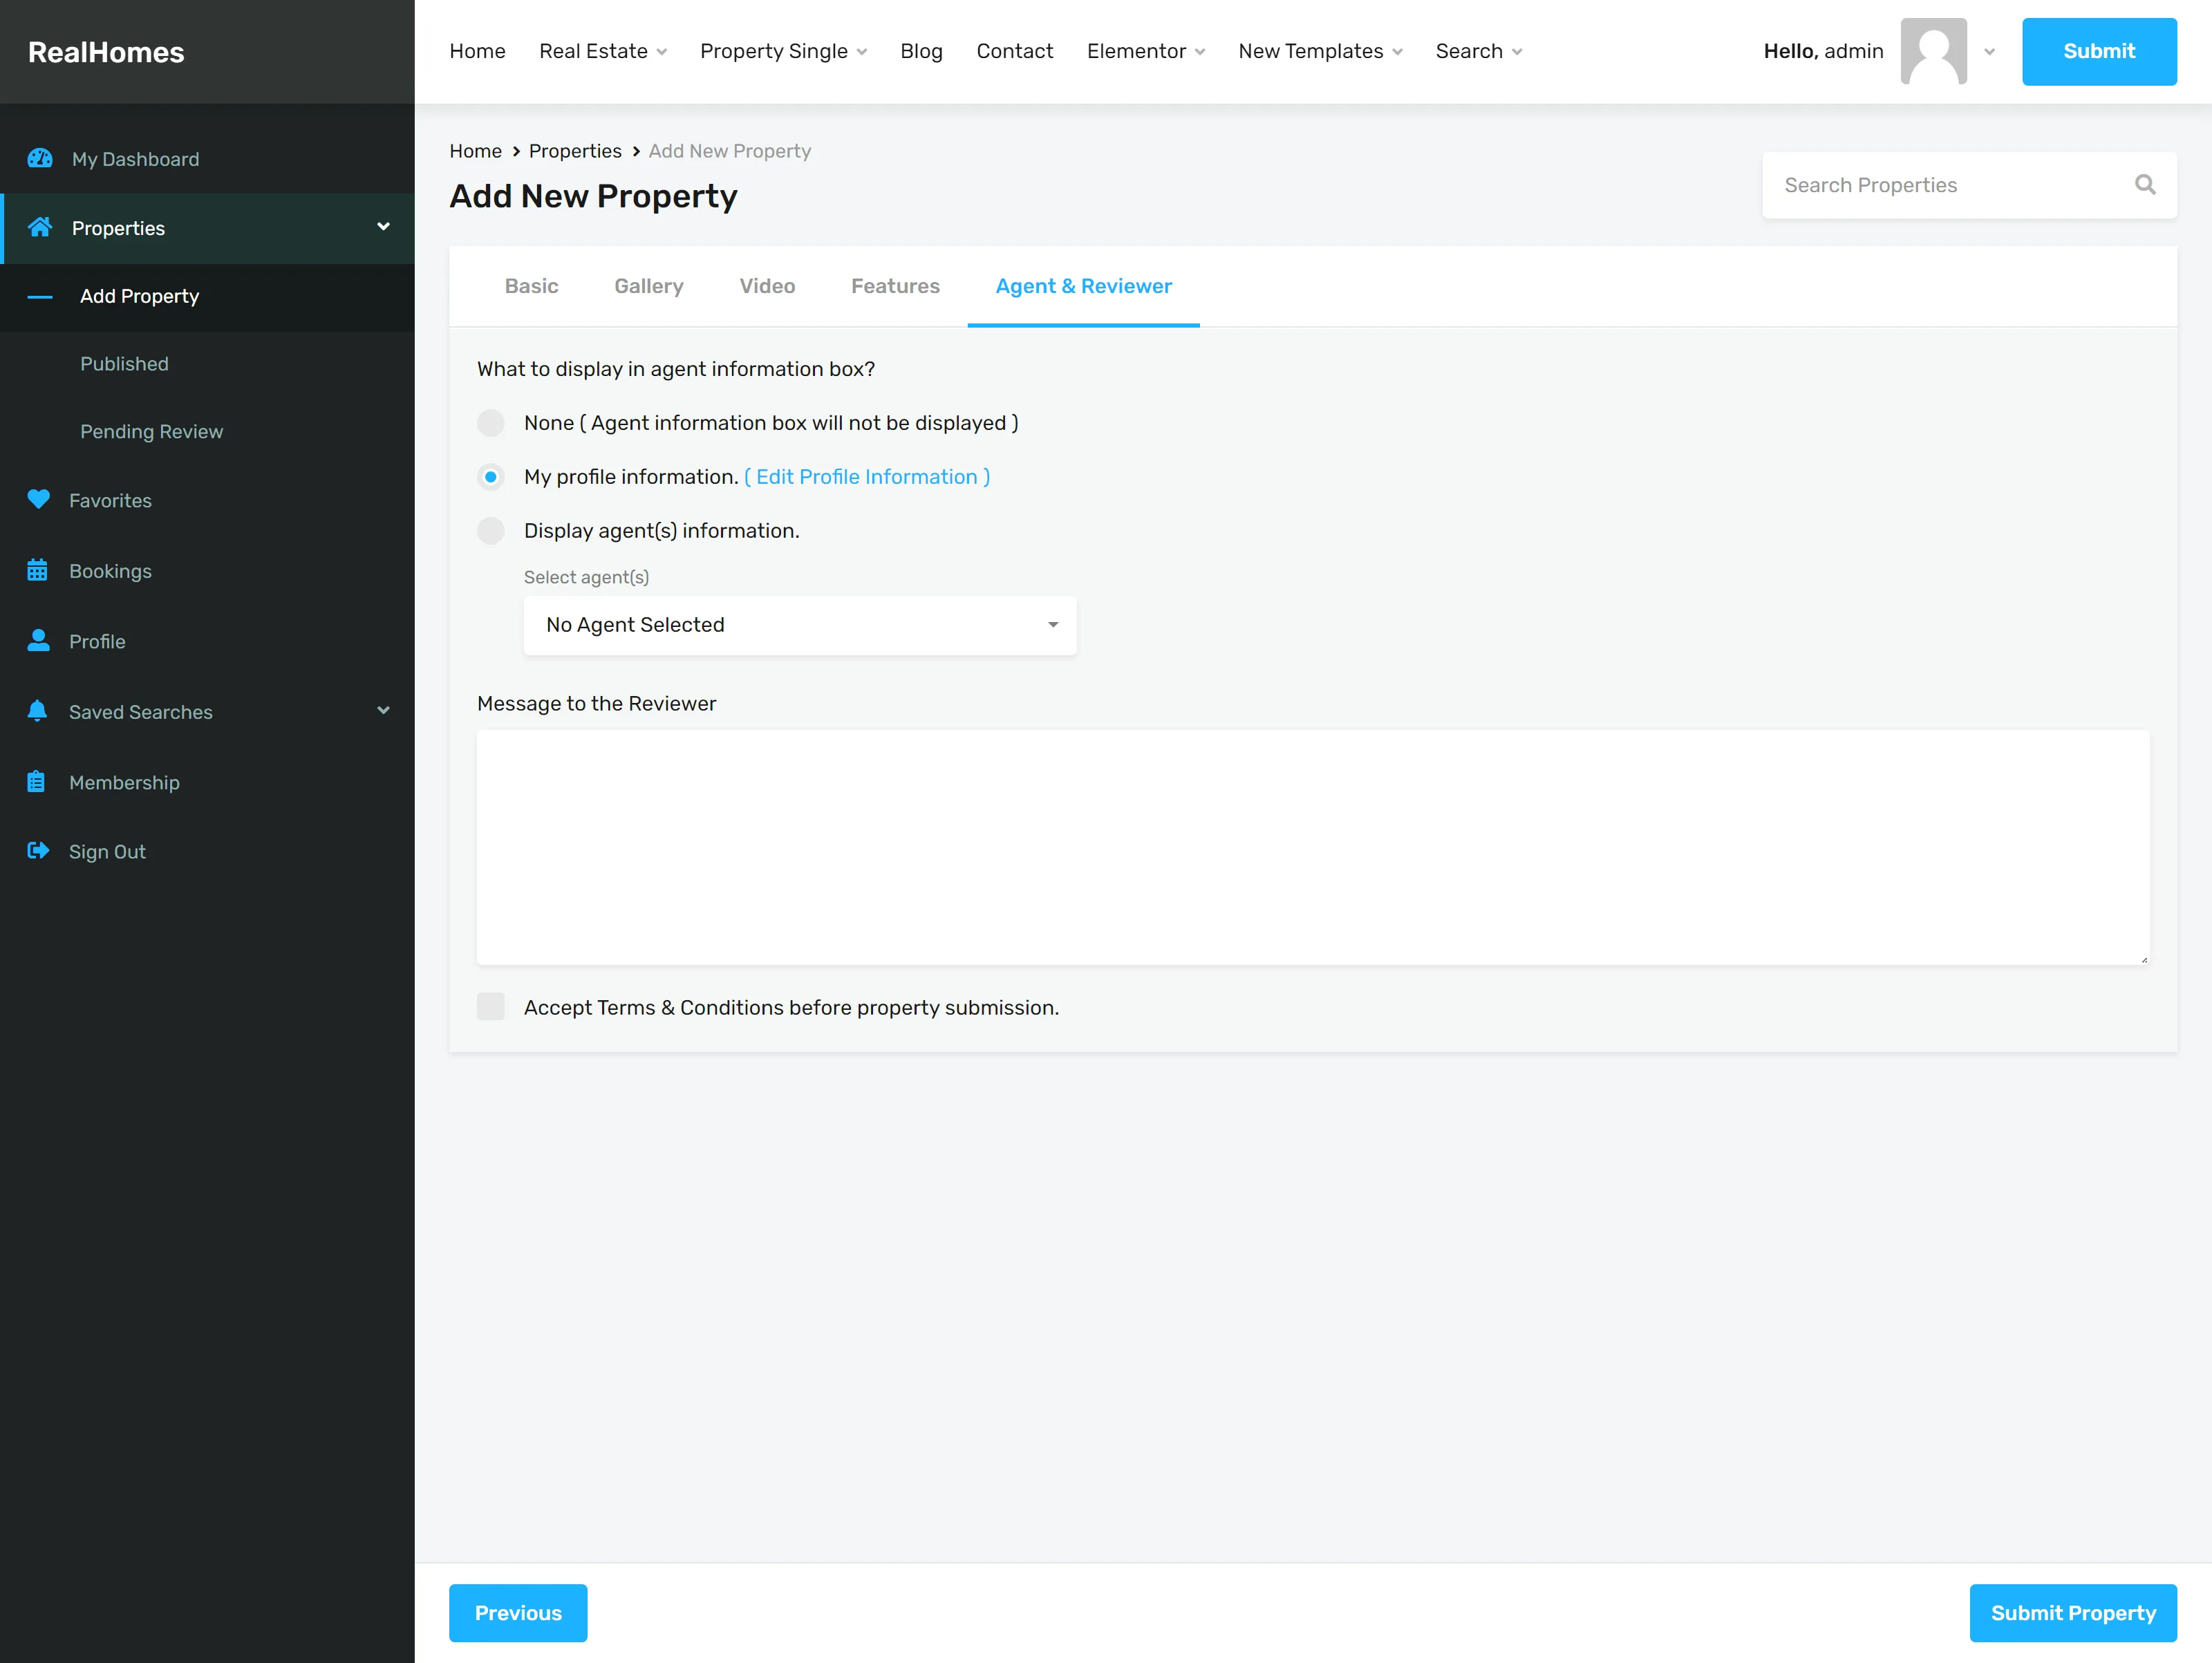
Task: Select Display agent(s) information radio
Action: [x=491, y=531]
